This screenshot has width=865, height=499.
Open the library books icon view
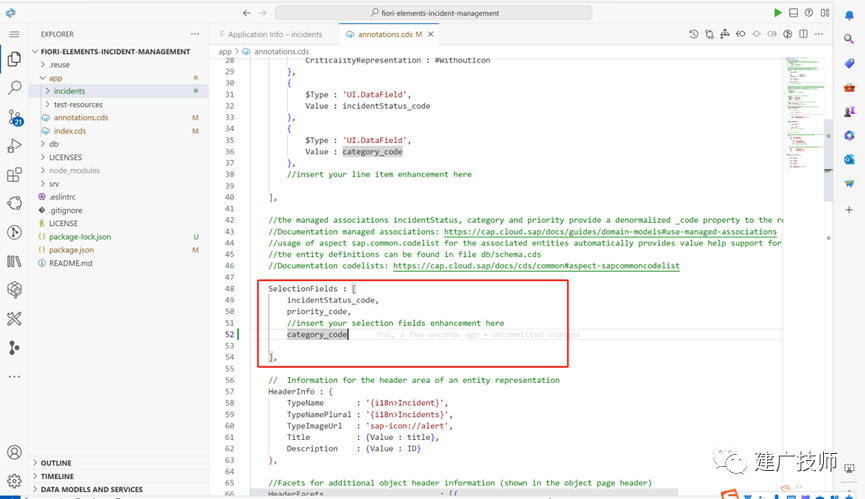point(14,261)
